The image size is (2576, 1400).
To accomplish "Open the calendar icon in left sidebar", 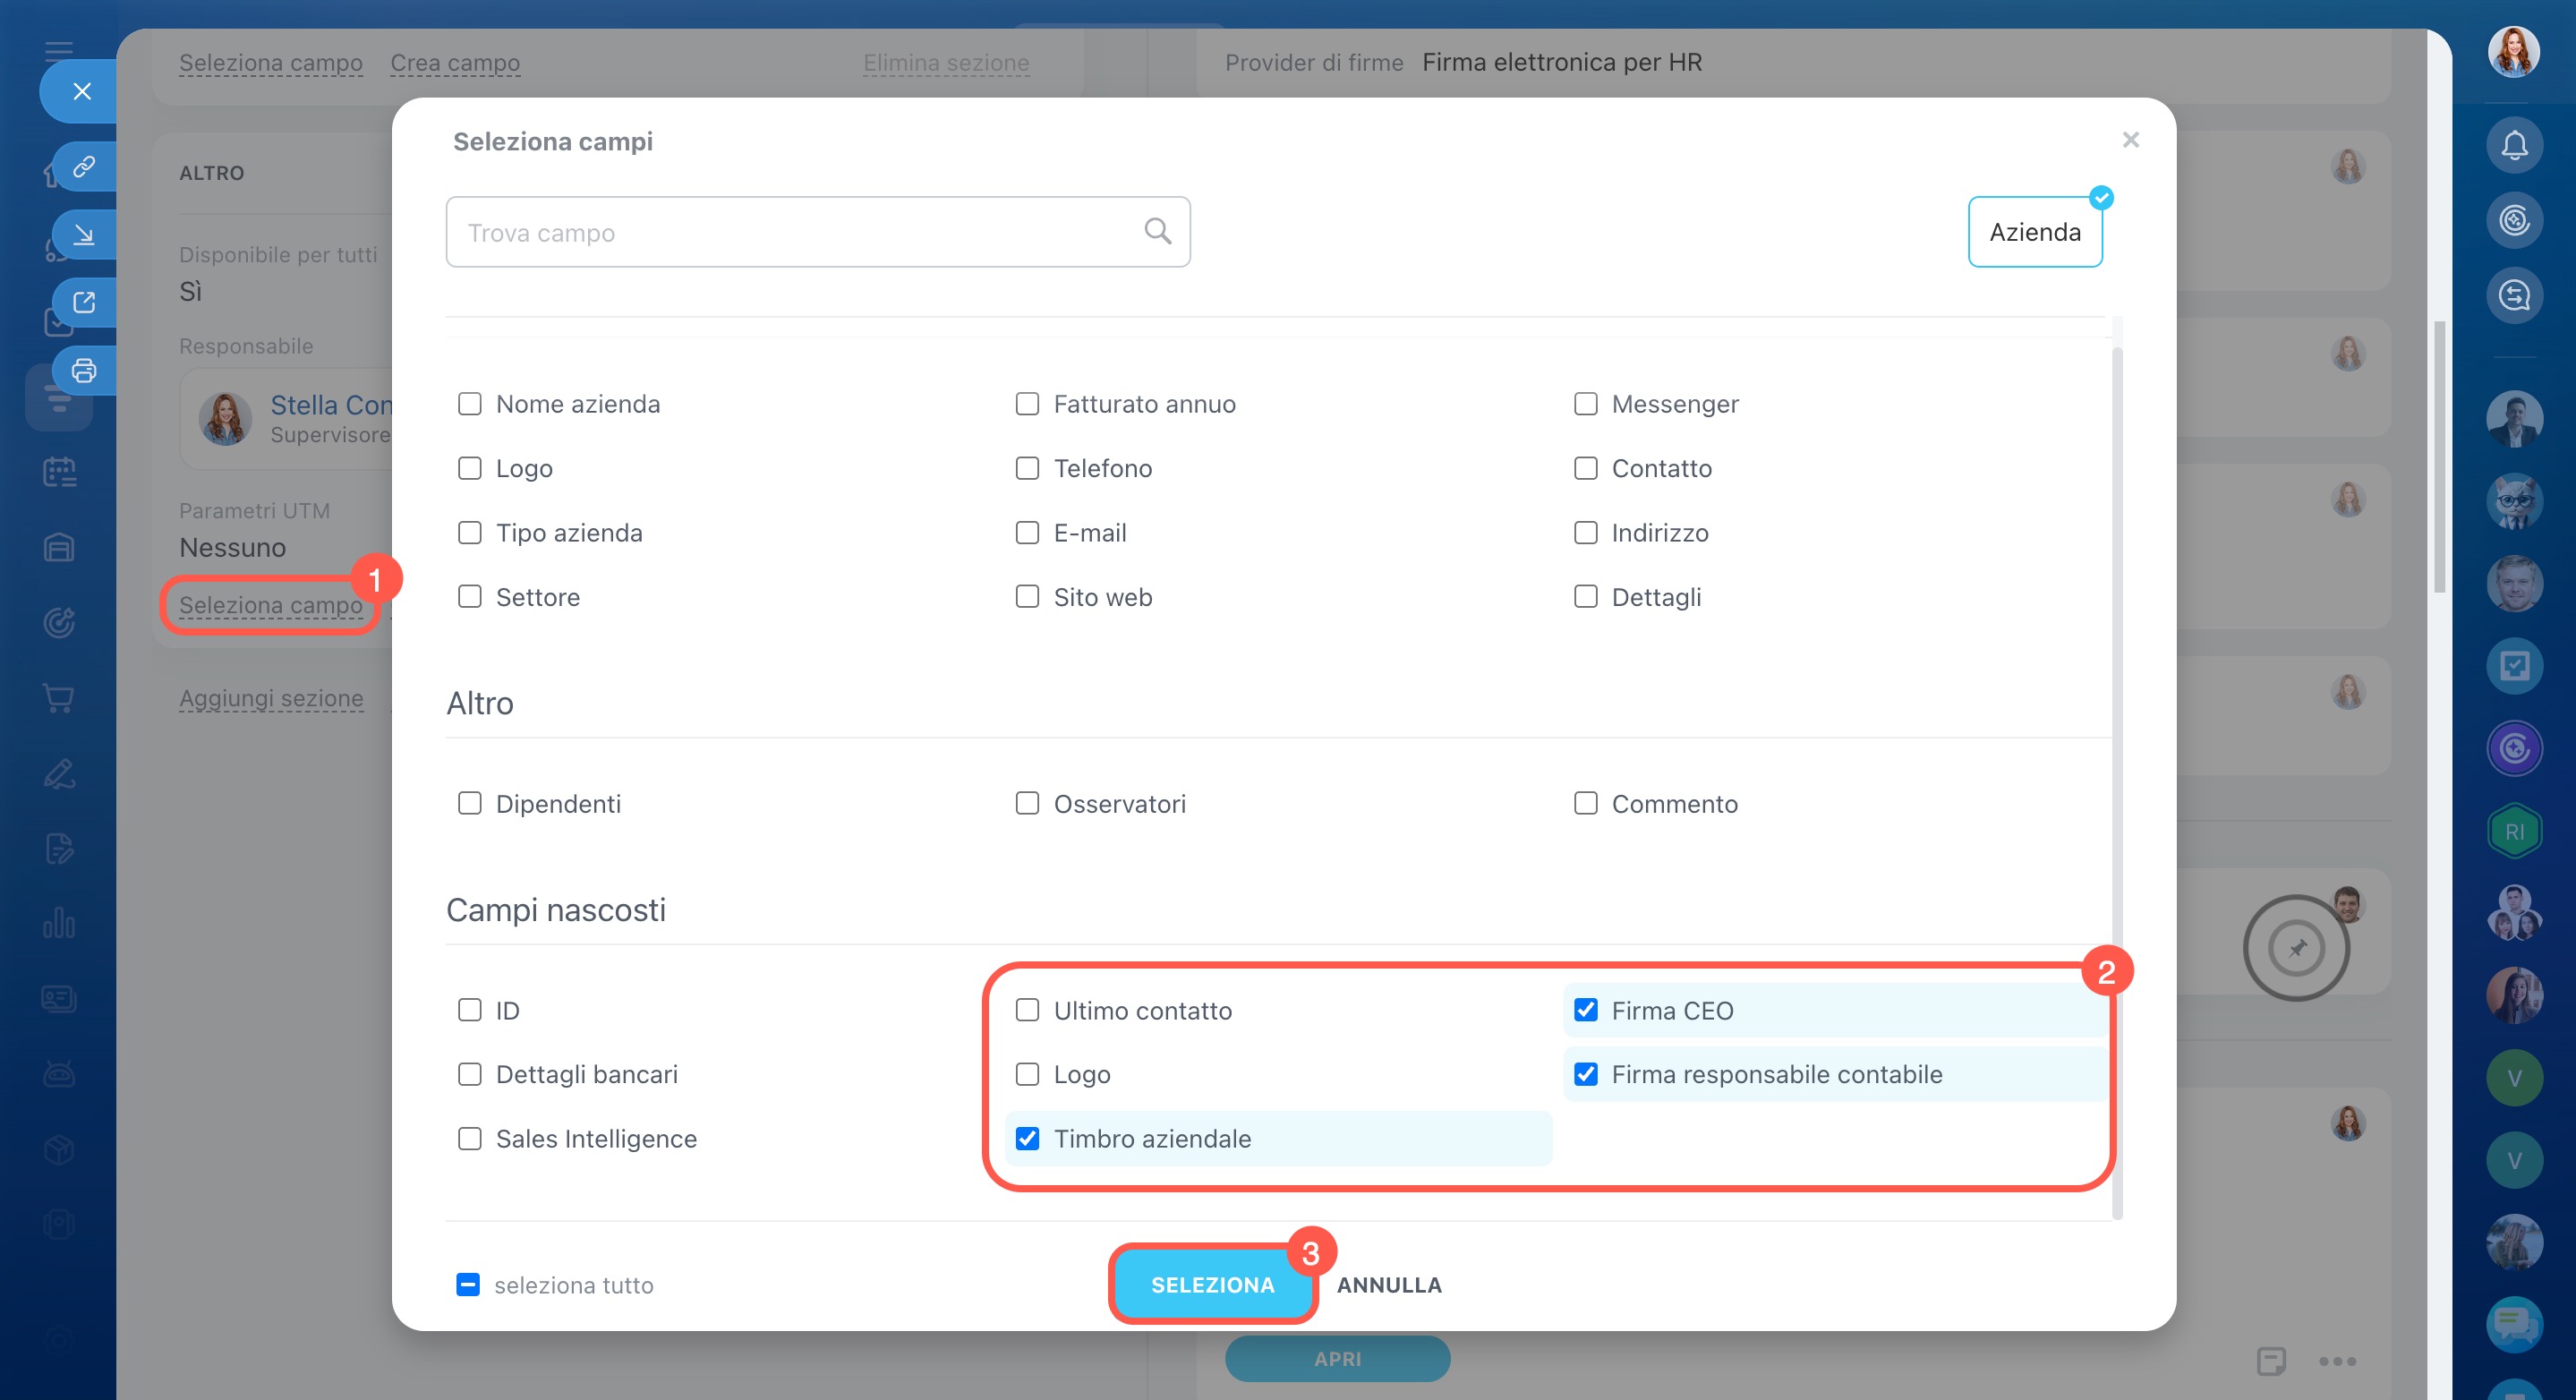I will pos(59,472).
